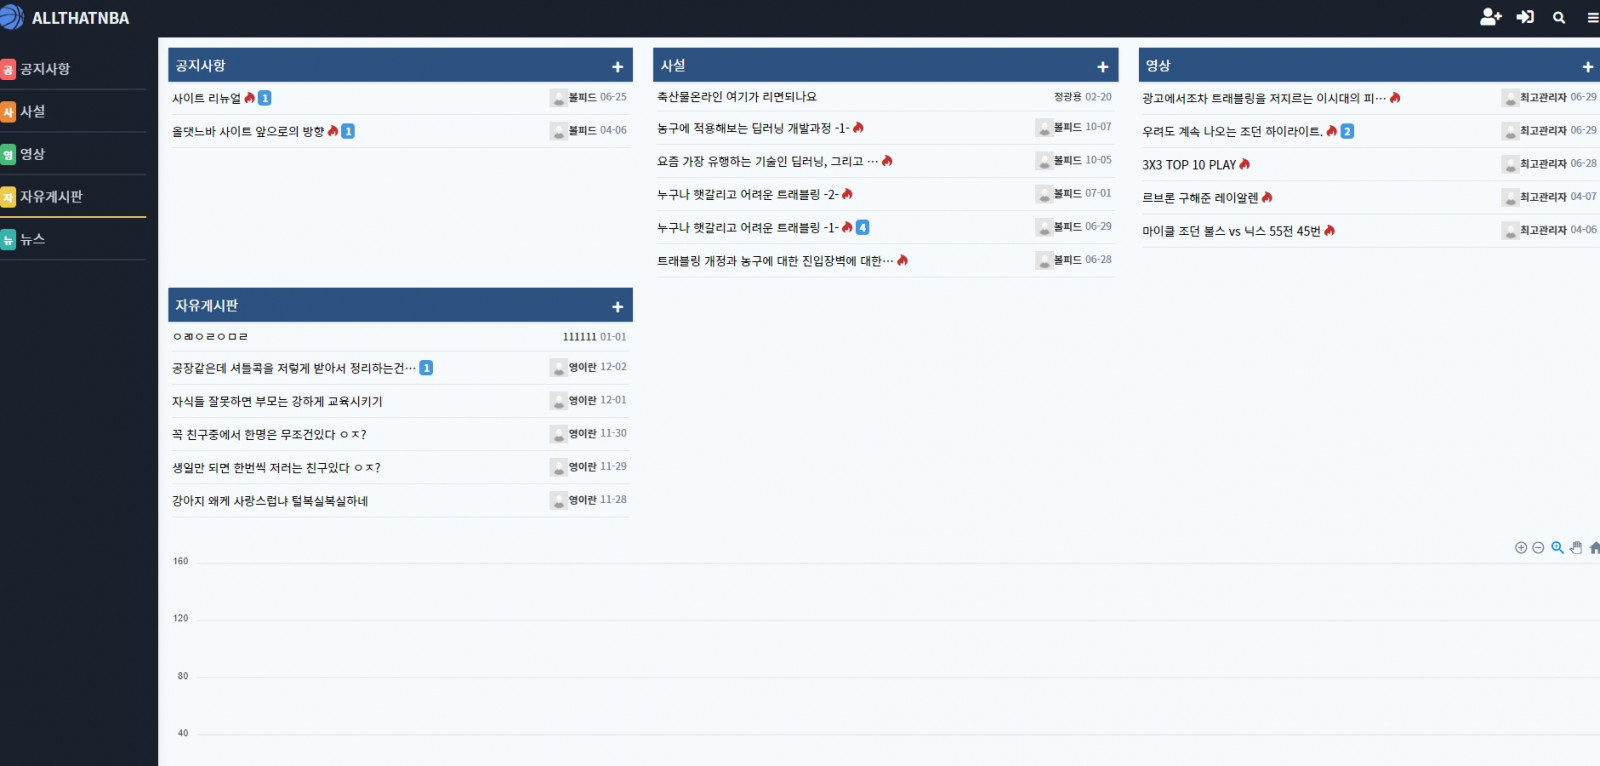The image size is (1600, 766).
Task: Expand the 사설 panel with plus
Action: pyautogui.click(x=1102, y=67)
